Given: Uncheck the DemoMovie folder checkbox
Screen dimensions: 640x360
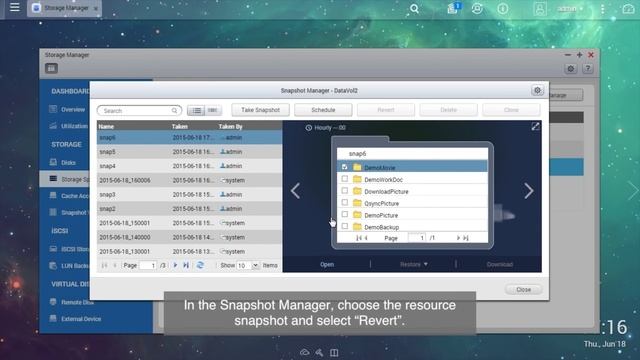Looking at the screenshot, I should (344, 167).
